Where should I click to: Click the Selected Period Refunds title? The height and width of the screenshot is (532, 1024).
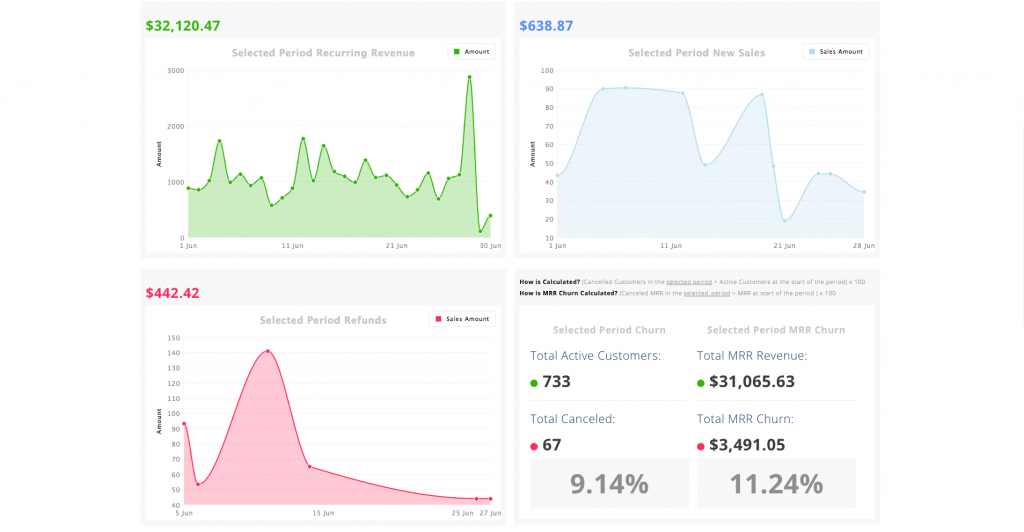point(323,320)
